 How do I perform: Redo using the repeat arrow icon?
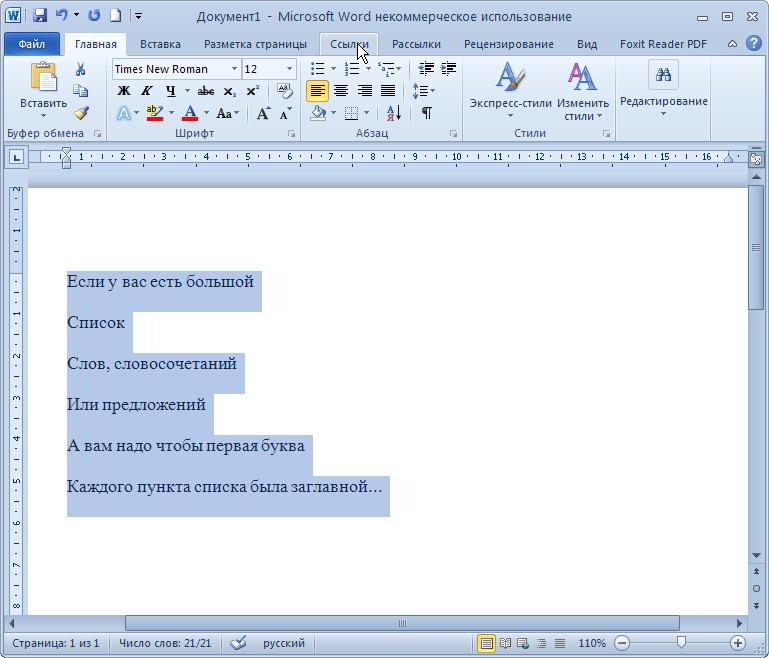[x=94, y=16]
